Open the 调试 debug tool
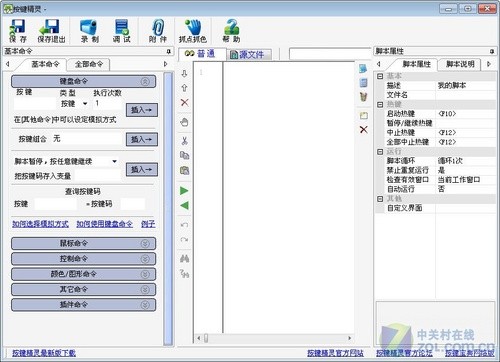Image resolution: width=500 pixels, height=362 pixels. click(x=121, y=31)
